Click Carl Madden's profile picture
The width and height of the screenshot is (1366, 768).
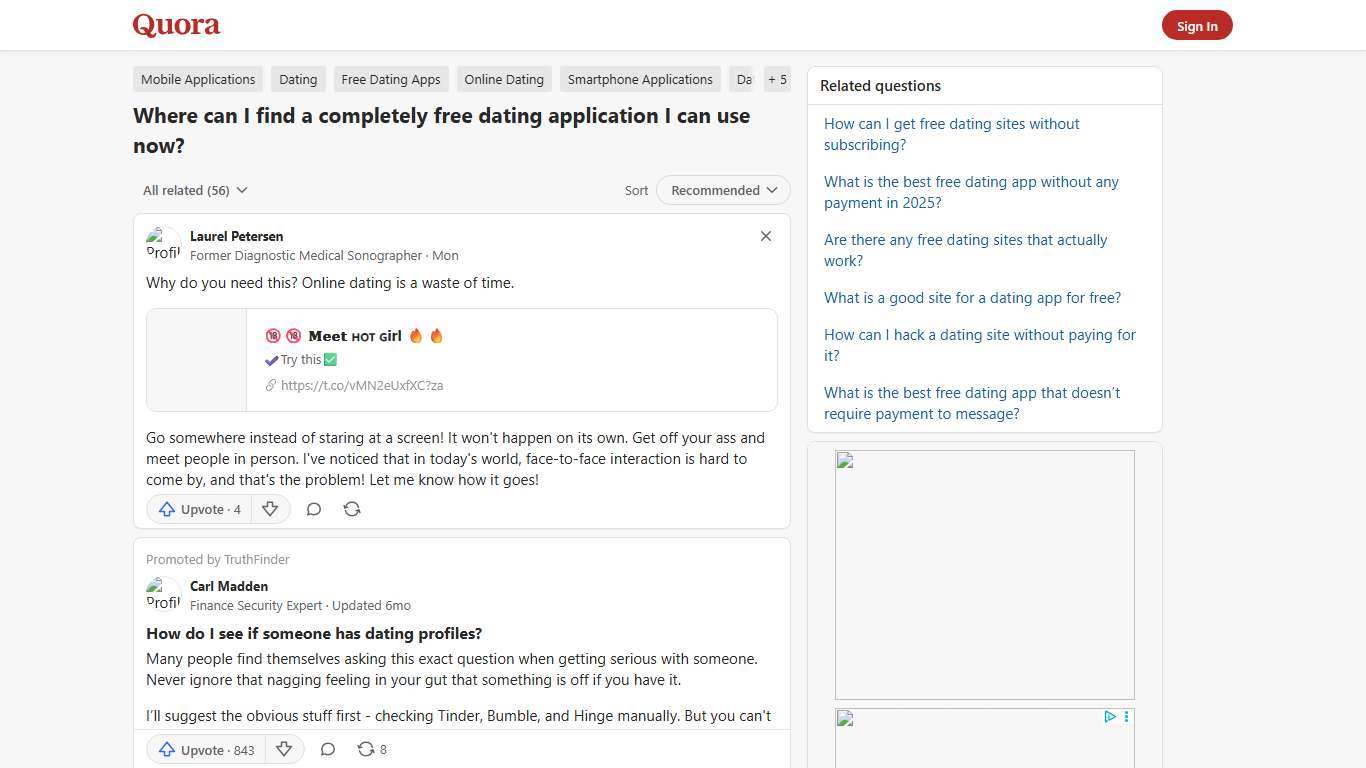(163, 593)
